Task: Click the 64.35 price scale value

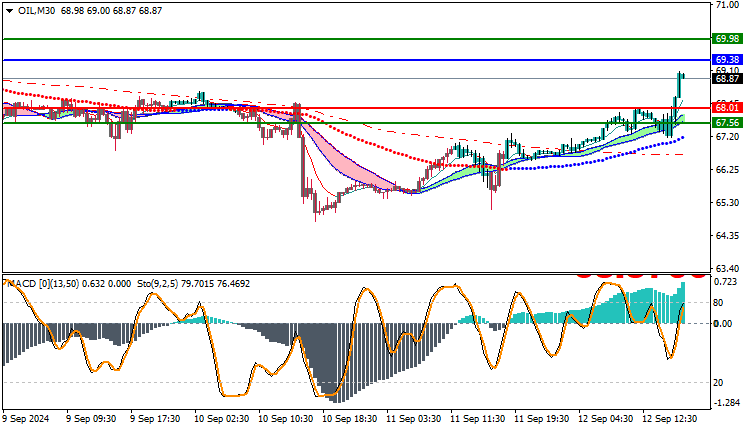Action: coord(727,236)
